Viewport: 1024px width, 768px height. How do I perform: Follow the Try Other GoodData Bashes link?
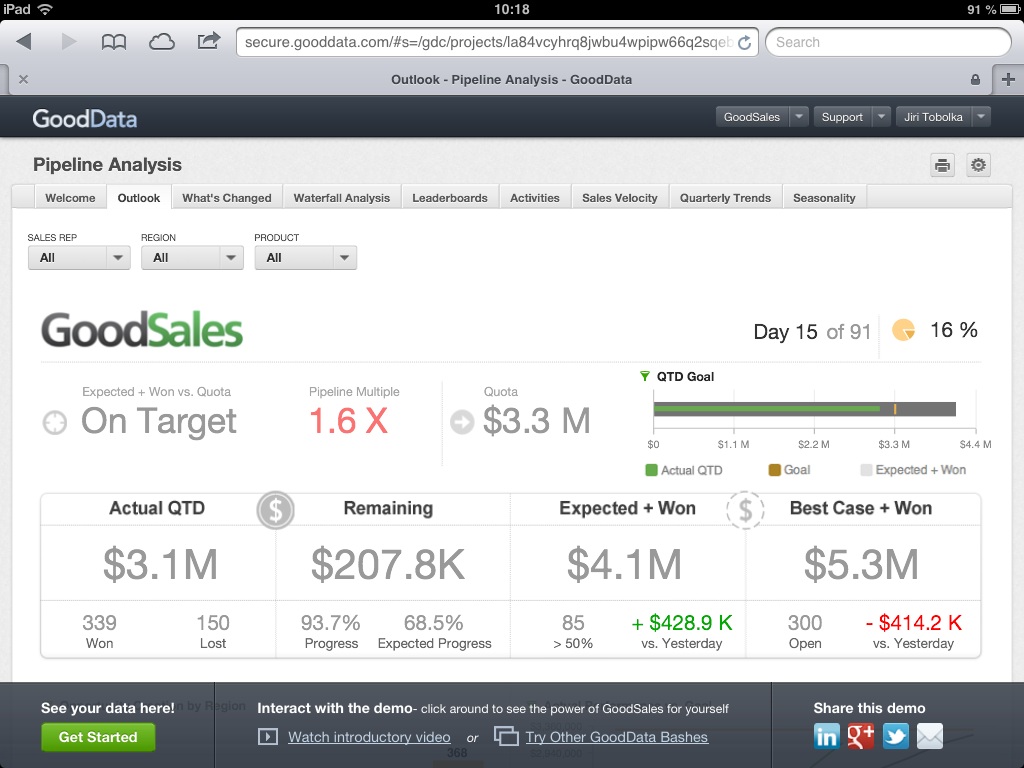click(x=616, y=737)
